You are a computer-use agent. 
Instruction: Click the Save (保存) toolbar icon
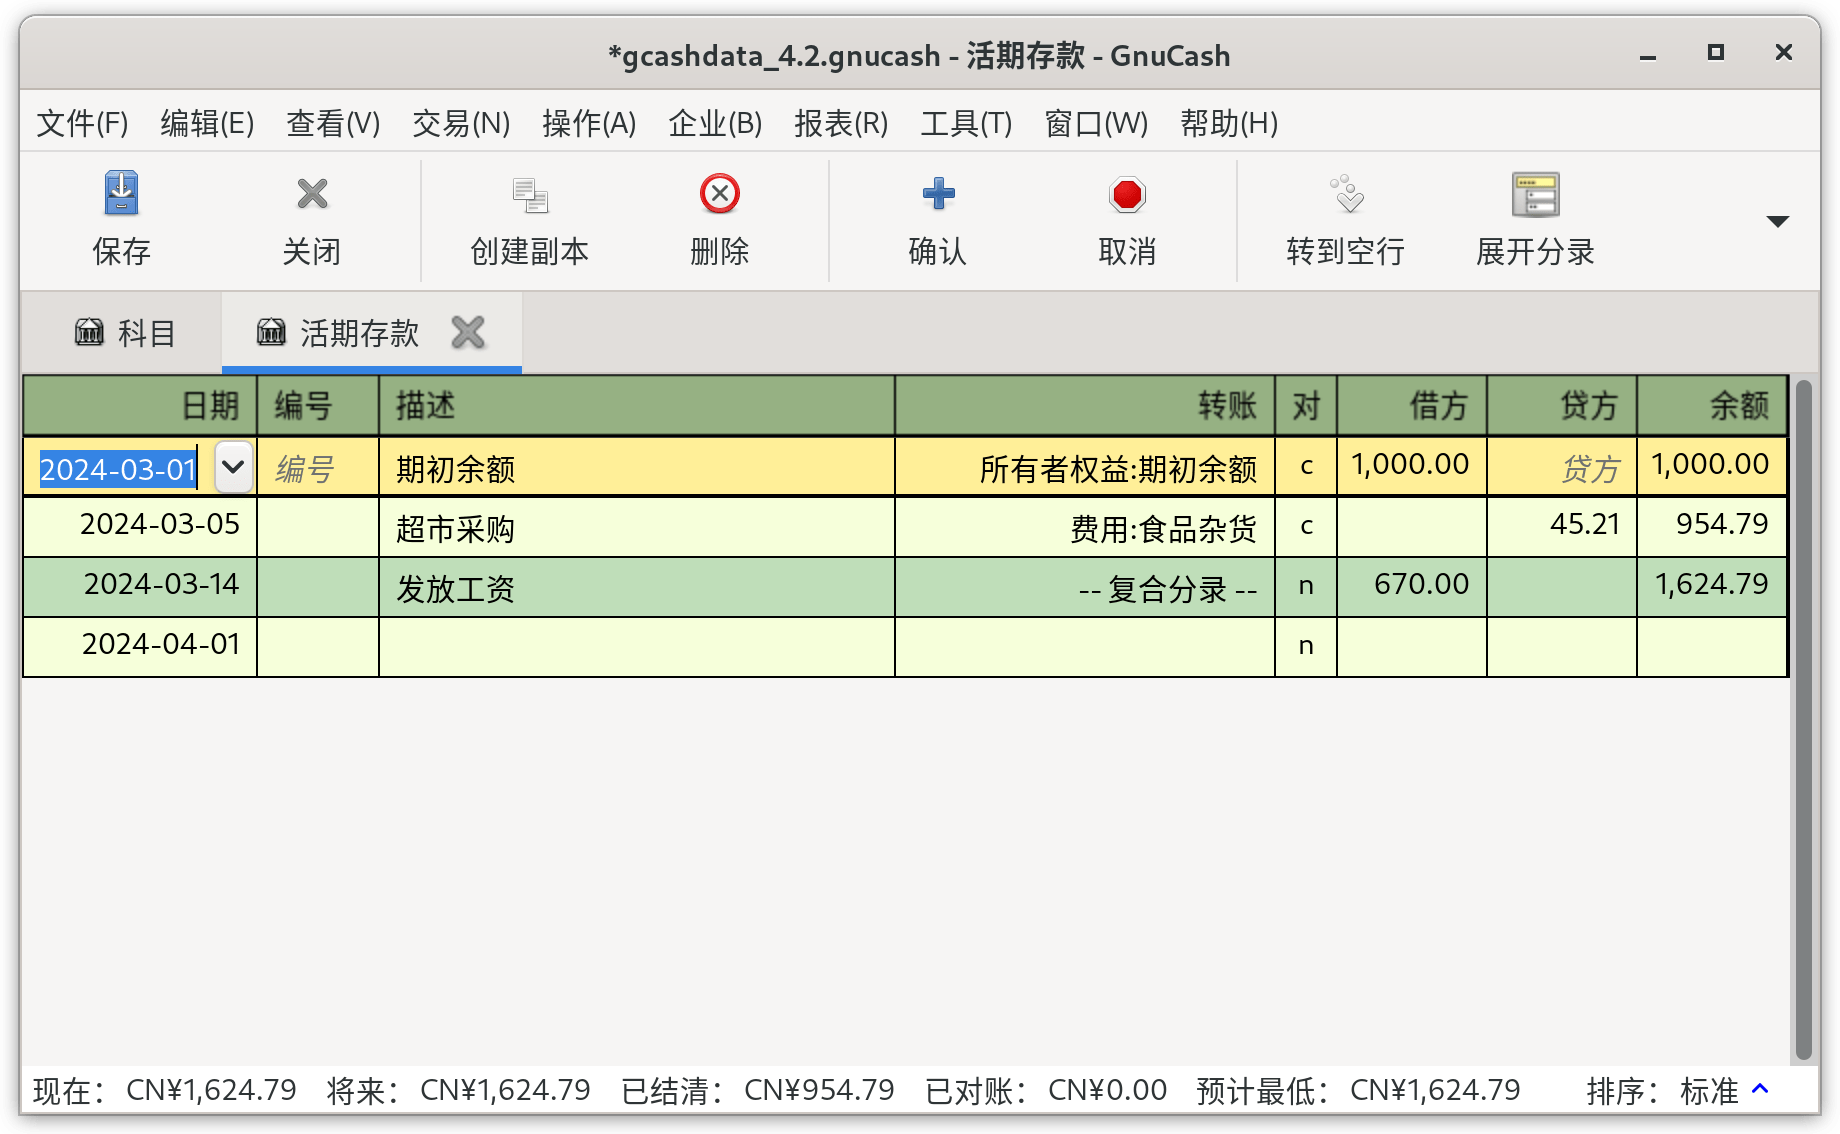click(121, 194)
